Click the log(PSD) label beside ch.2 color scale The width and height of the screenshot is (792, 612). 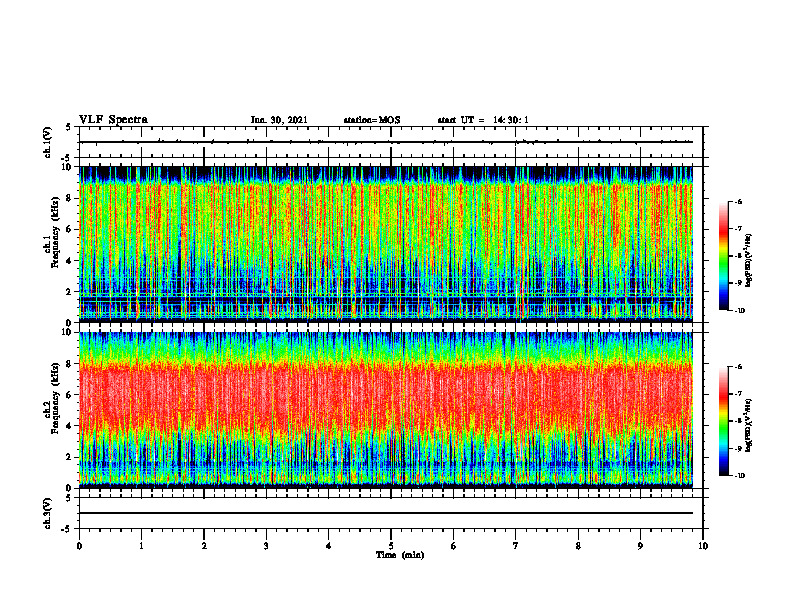point(750,425)
